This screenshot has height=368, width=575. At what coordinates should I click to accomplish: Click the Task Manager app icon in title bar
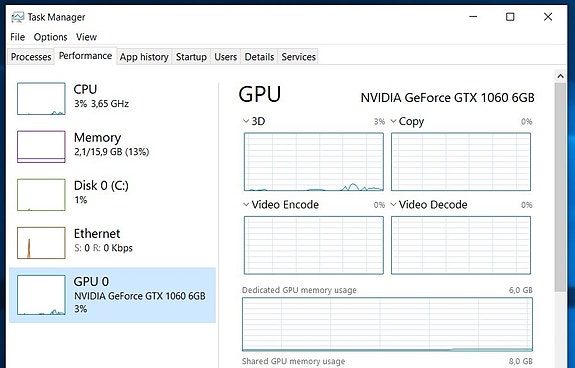click(x=17, y=17)
